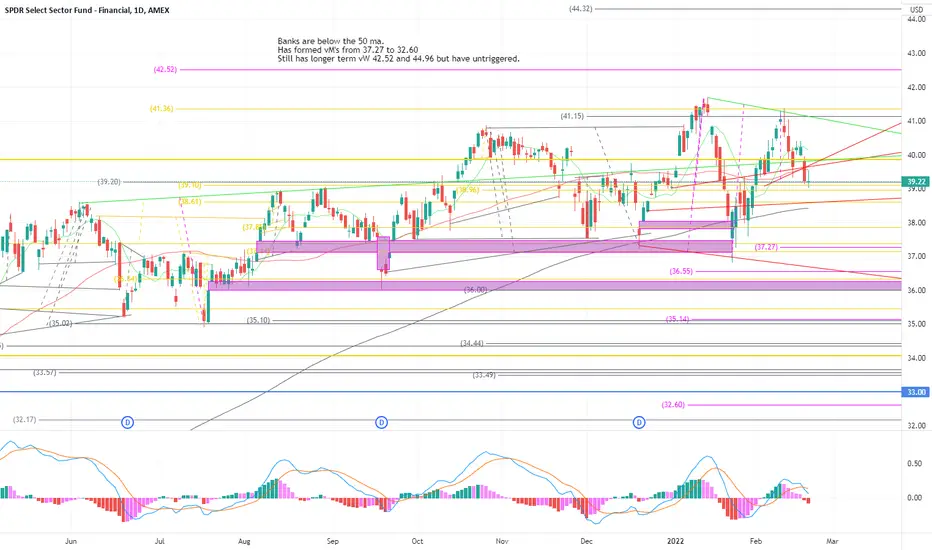Select the wide purple zone rectangle near 37.27
932x550 pixels.
[494, 246]
